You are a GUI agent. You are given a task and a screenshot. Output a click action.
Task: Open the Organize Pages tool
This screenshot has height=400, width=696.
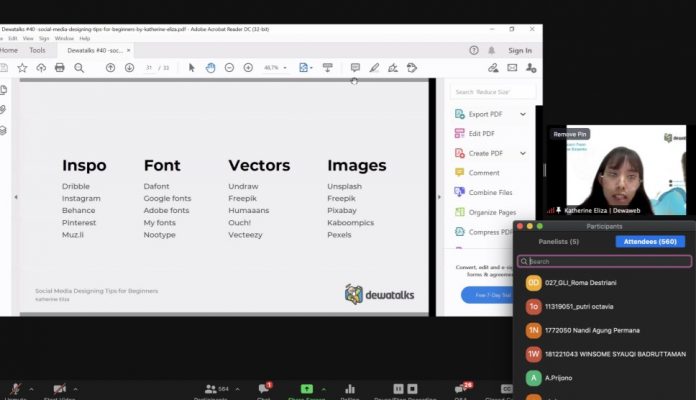[x=491, y=212]
